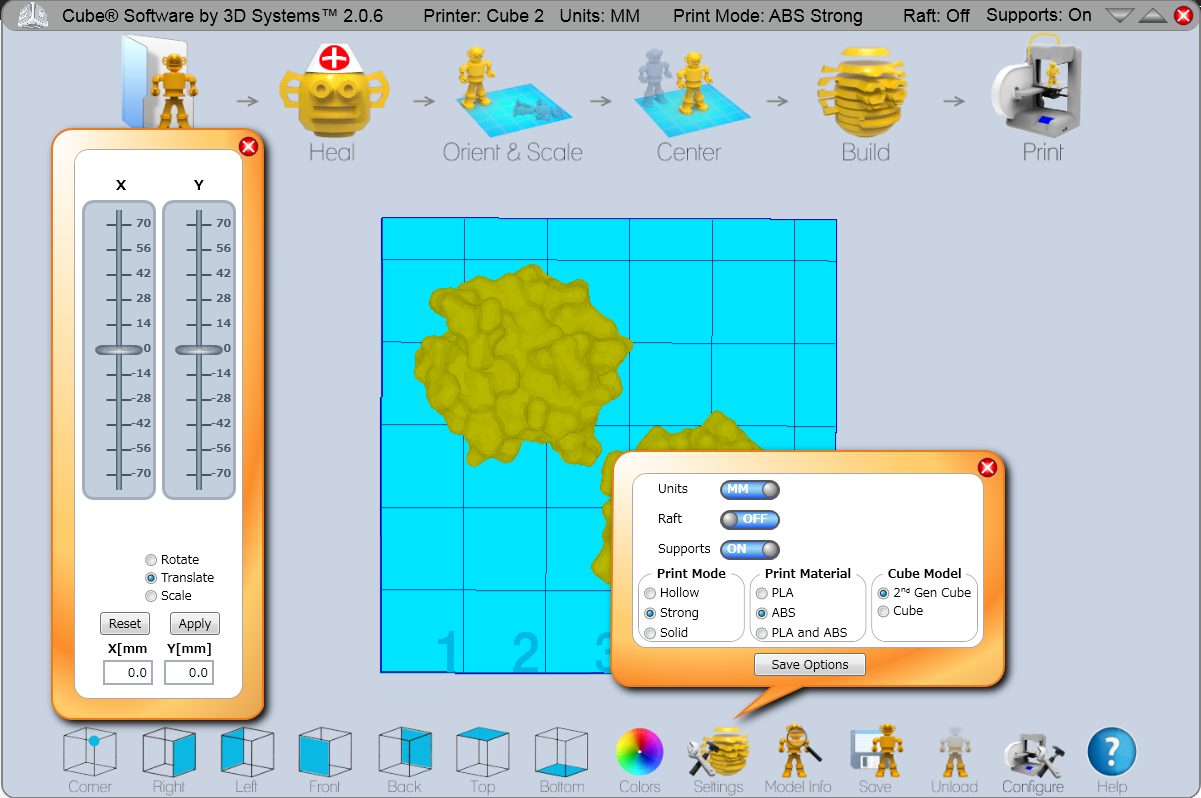
Task: Open the Colors wheel
Action: [x=640, y=753]
